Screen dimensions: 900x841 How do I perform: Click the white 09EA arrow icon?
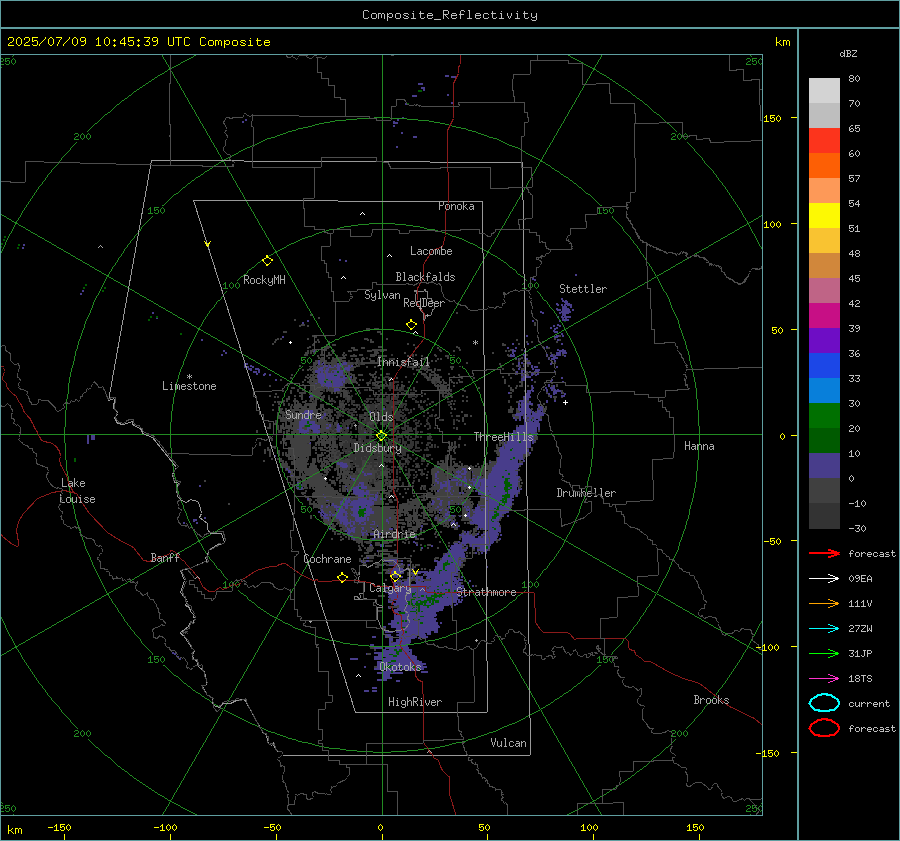point(824,579)
